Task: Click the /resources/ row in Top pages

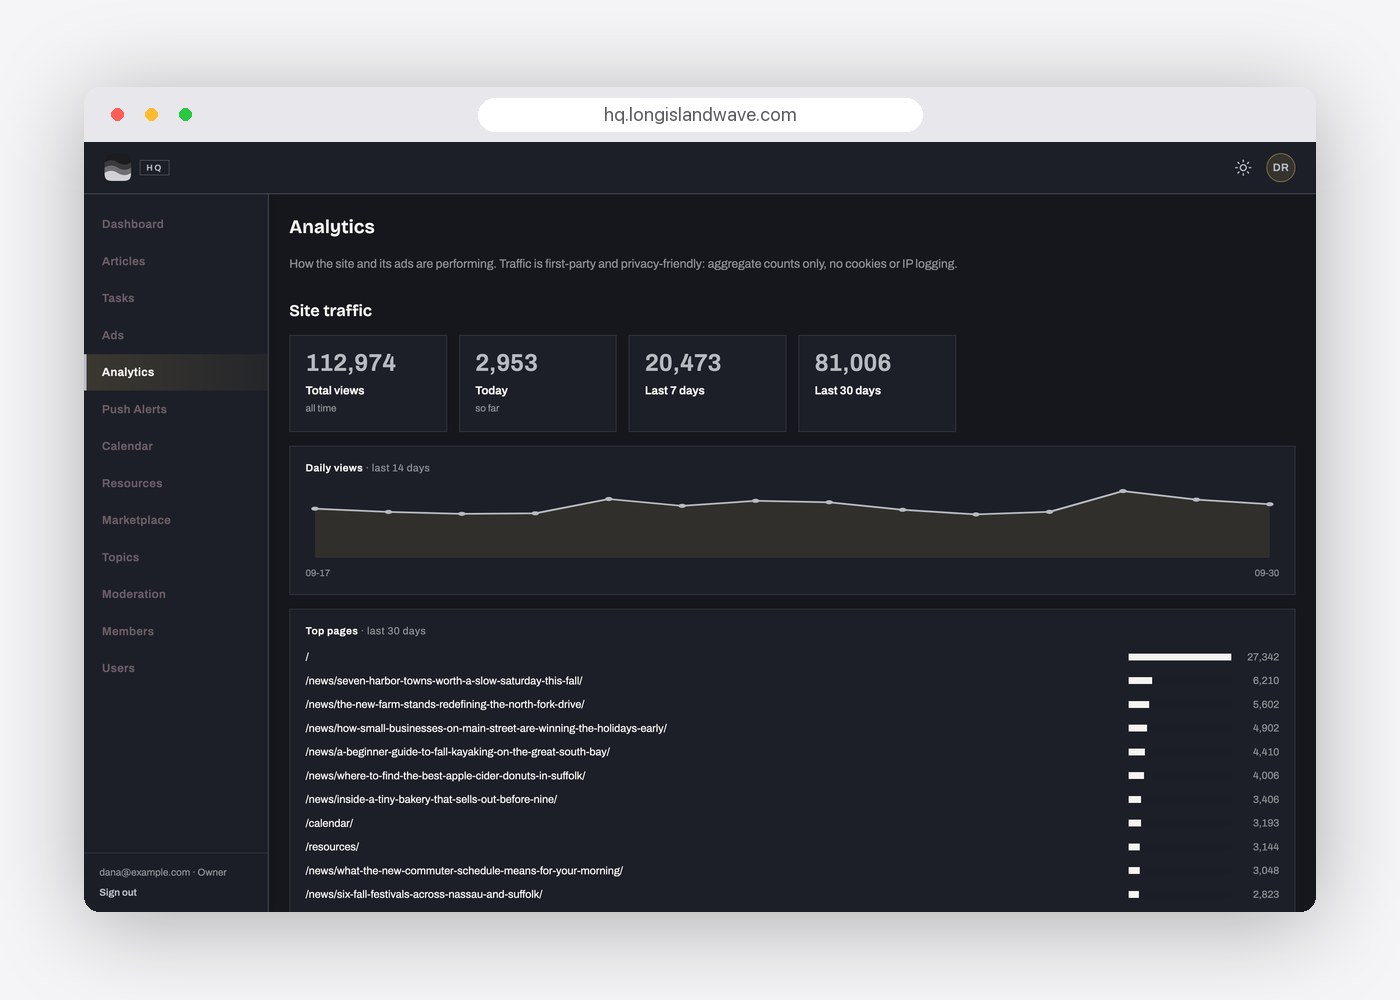Action: coord(792,847)
